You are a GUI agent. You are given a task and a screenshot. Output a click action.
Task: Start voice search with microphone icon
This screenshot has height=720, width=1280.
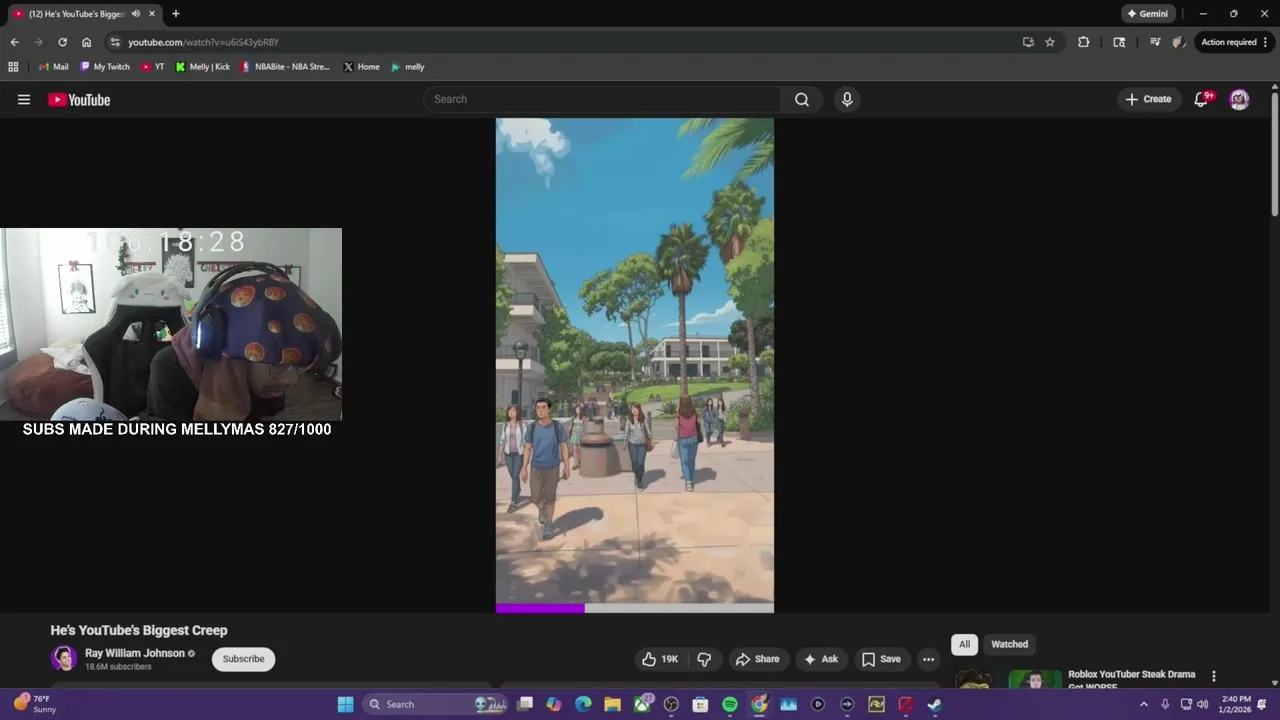[847, 99]
